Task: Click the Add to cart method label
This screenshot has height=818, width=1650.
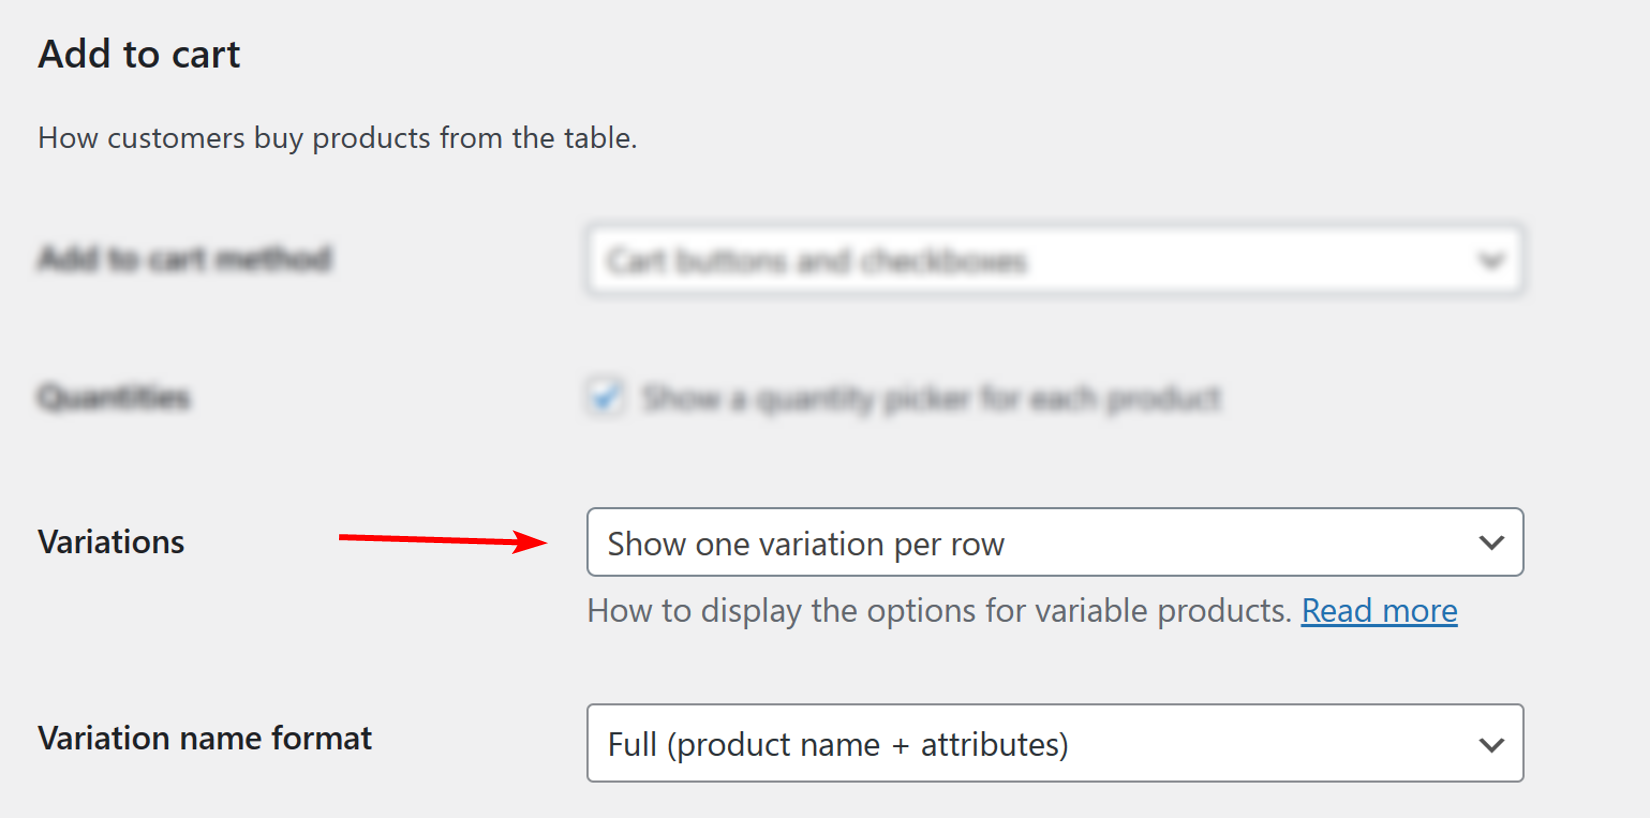Action: tap(184, 259)
